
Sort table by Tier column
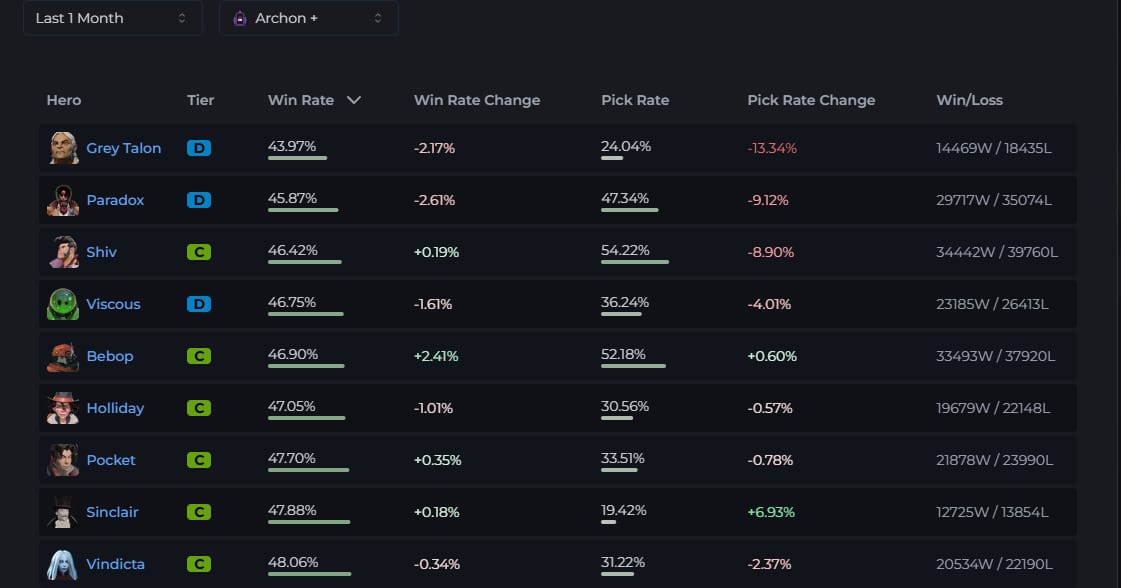click(200, 100)
